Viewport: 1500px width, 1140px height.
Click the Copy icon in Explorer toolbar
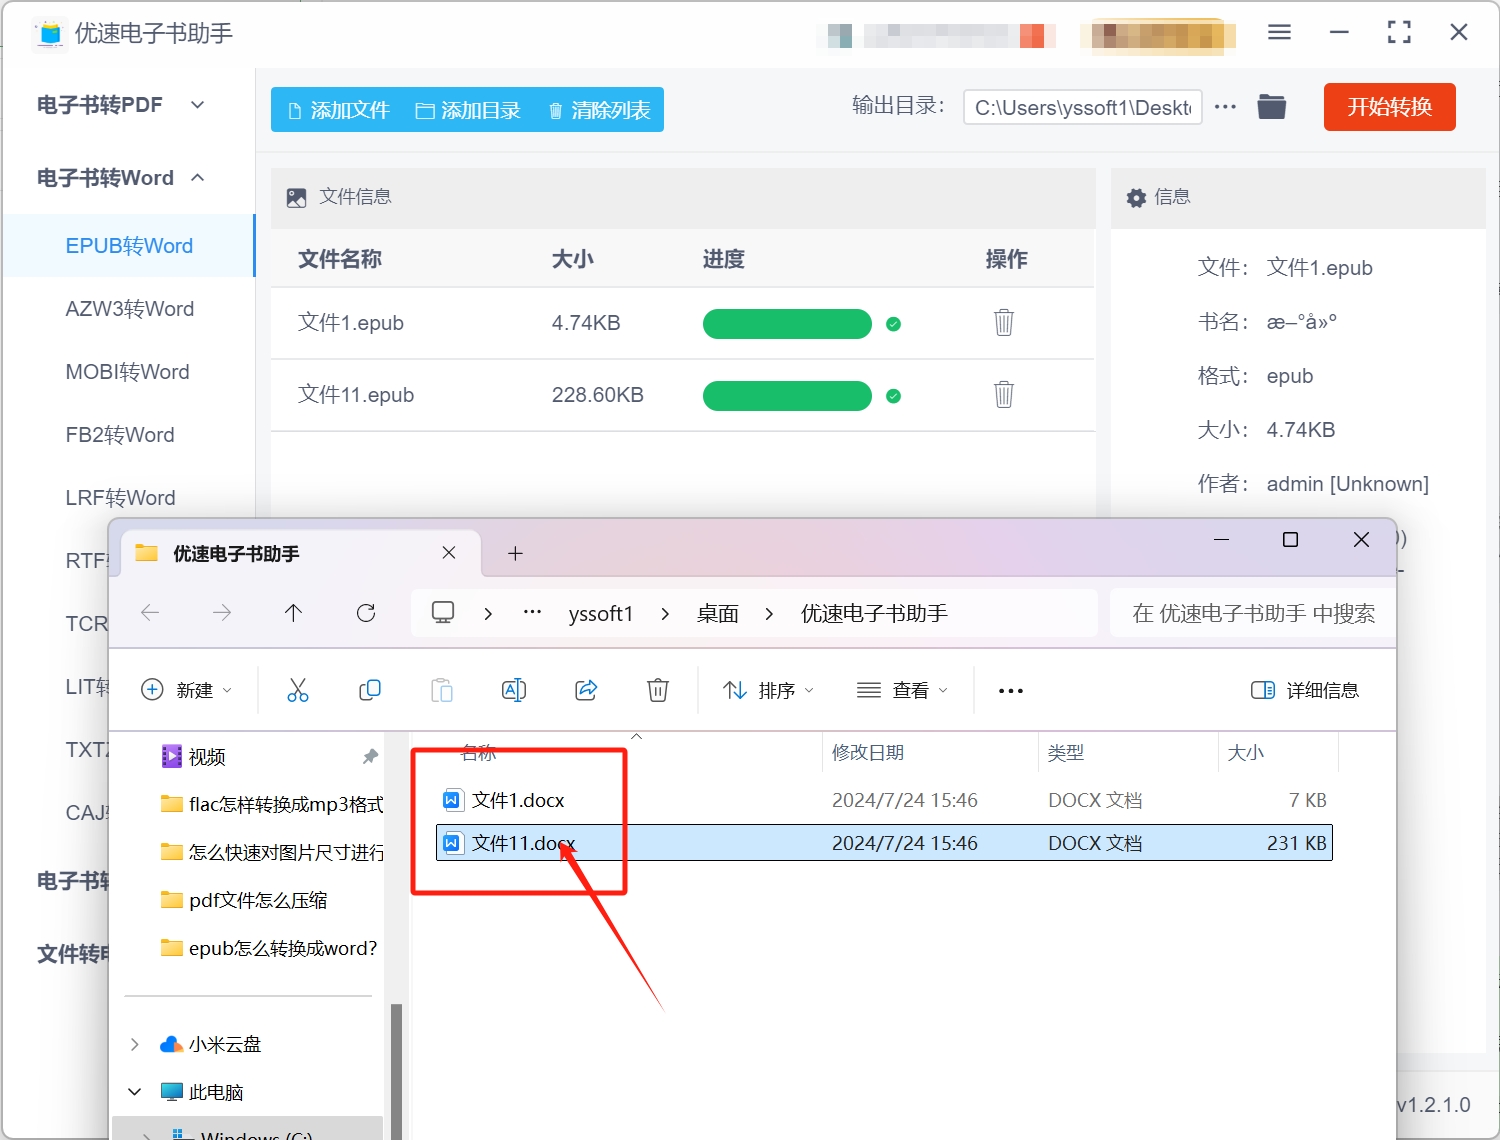pos(370,690)
